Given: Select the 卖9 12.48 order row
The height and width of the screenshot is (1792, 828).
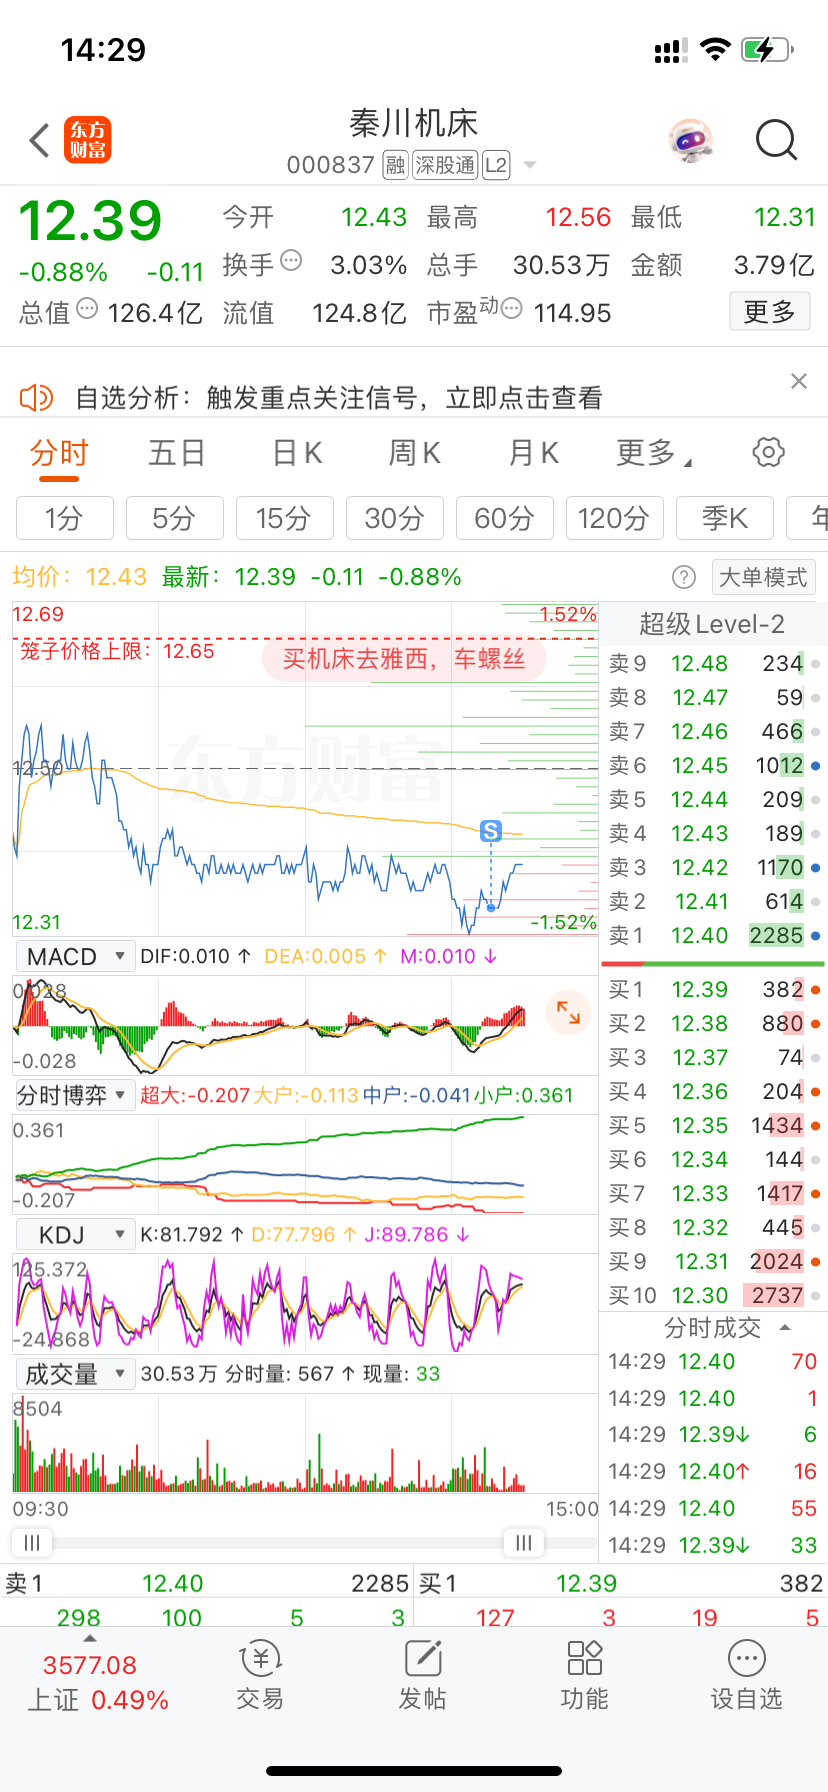Looking at the screenshot, I should pyautogui.click(x=714, y=664).
